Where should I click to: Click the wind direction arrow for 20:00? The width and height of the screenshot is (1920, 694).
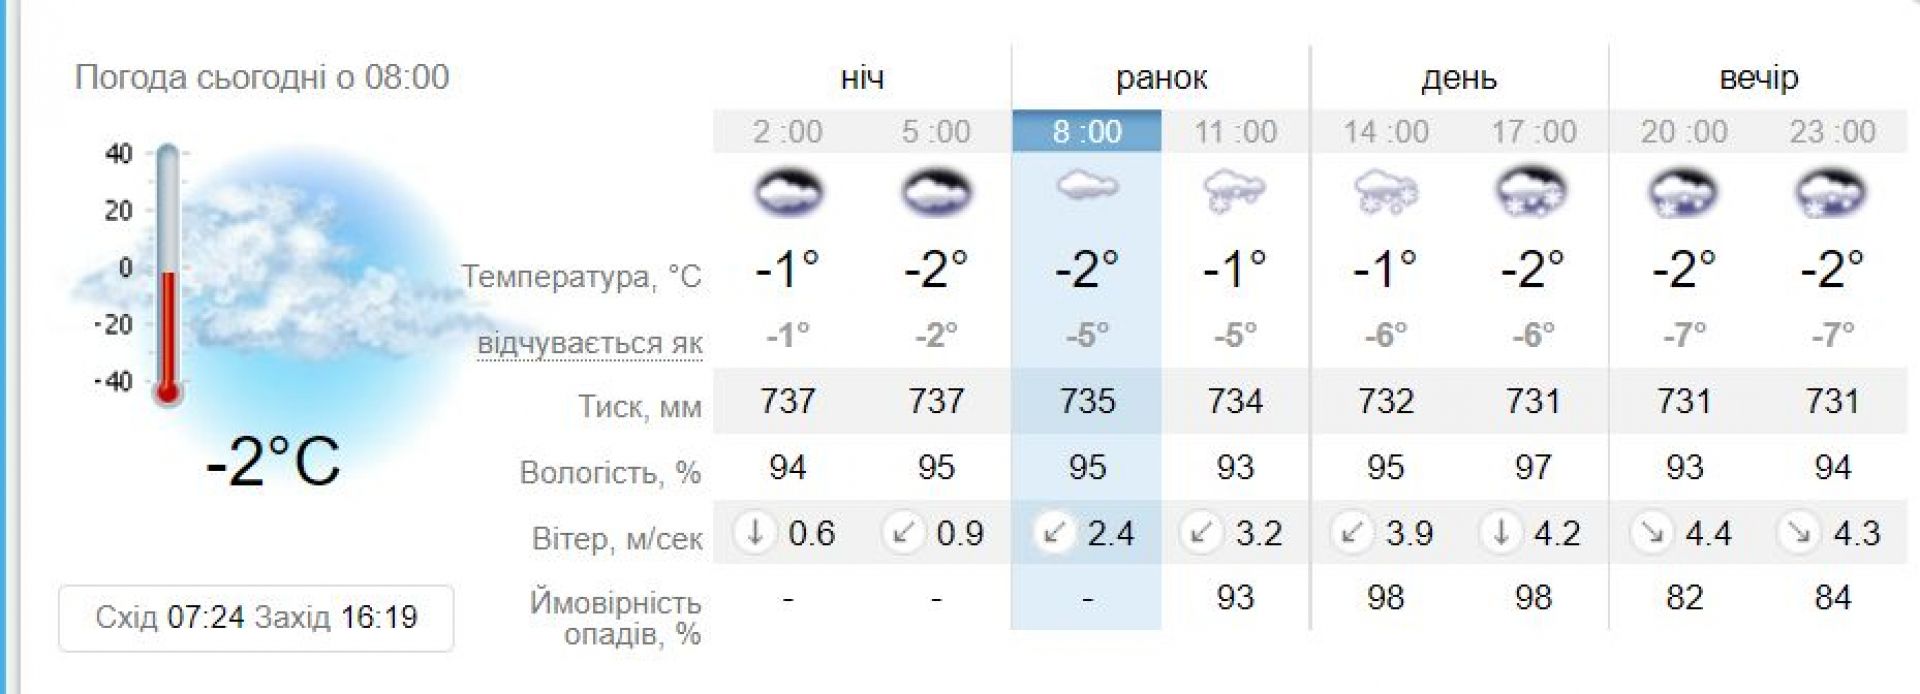point(1651,533)
